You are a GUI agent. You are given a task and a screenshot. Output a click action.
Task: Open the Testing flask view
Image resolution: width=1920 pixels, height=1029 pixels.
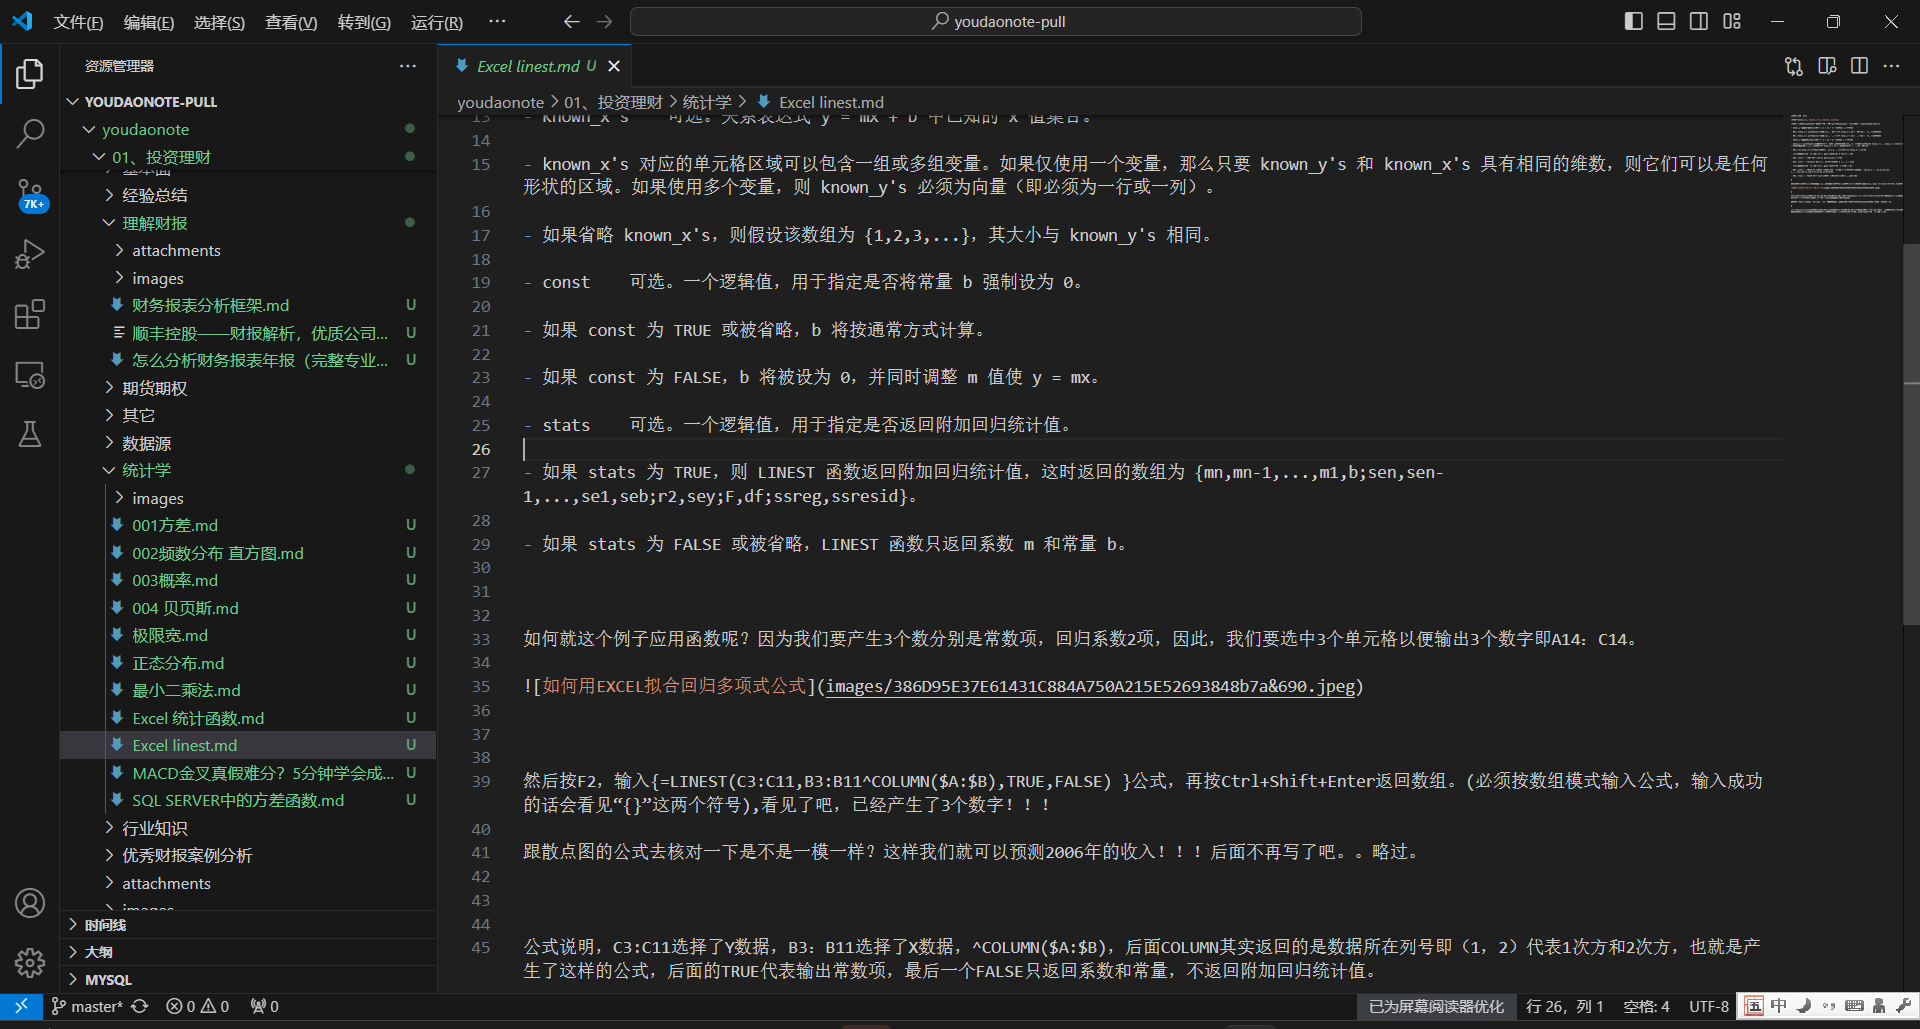[30, 434]
